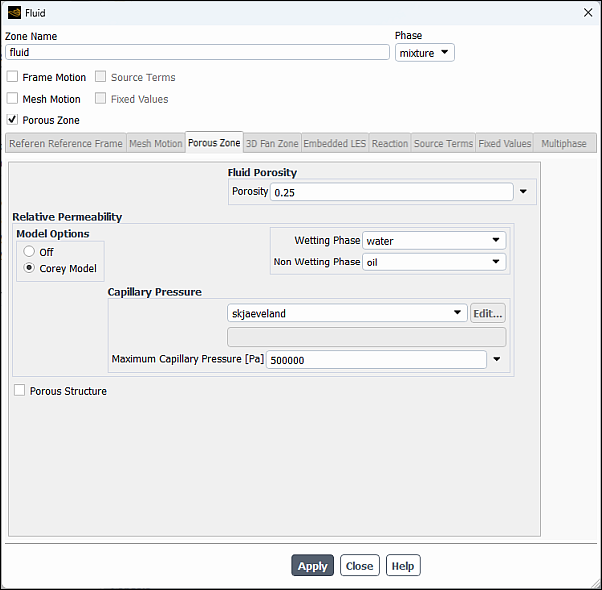Open the Wetting Phase water dropdown
Viewport: 602px width, 590px height.
(x=434, y=241)
